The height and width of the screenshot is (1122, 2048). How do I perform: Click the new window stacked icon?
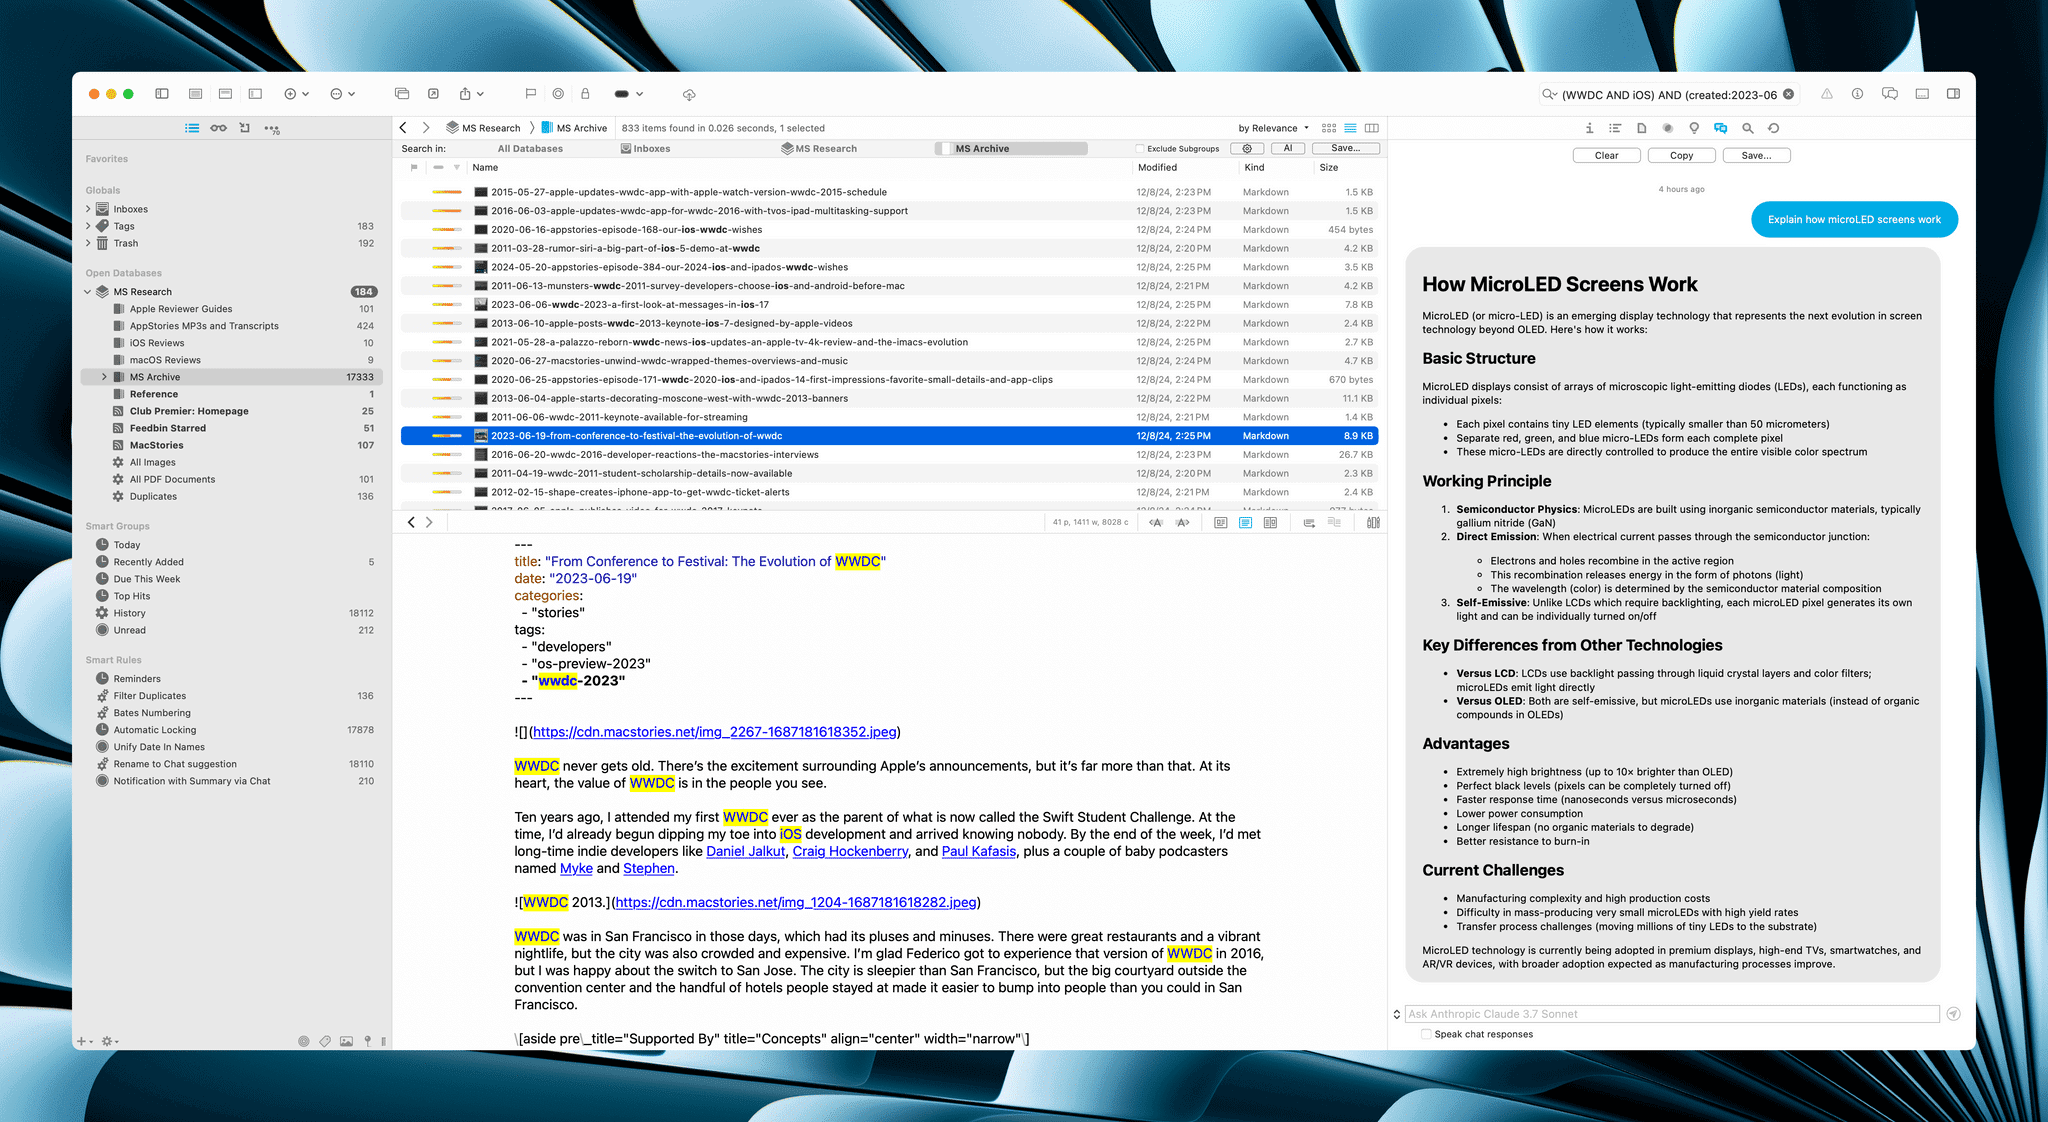(x=402, y=94)
